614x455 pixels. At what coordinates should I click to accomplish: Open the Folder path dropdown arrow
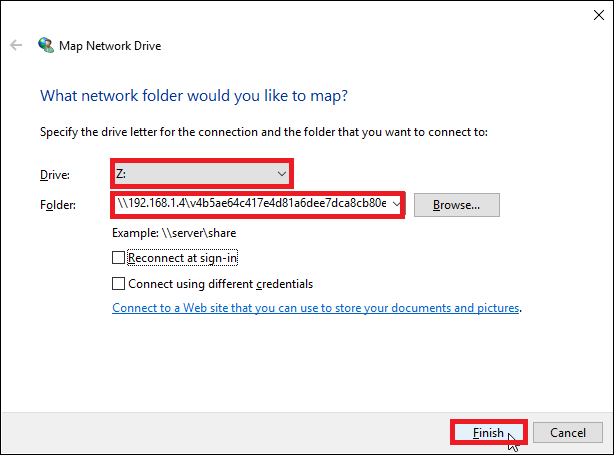click(398, 204)
